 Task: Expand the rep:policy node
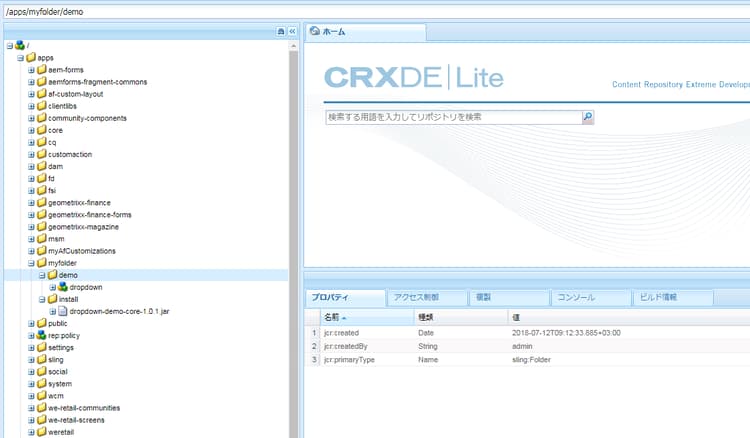[31, 336]
